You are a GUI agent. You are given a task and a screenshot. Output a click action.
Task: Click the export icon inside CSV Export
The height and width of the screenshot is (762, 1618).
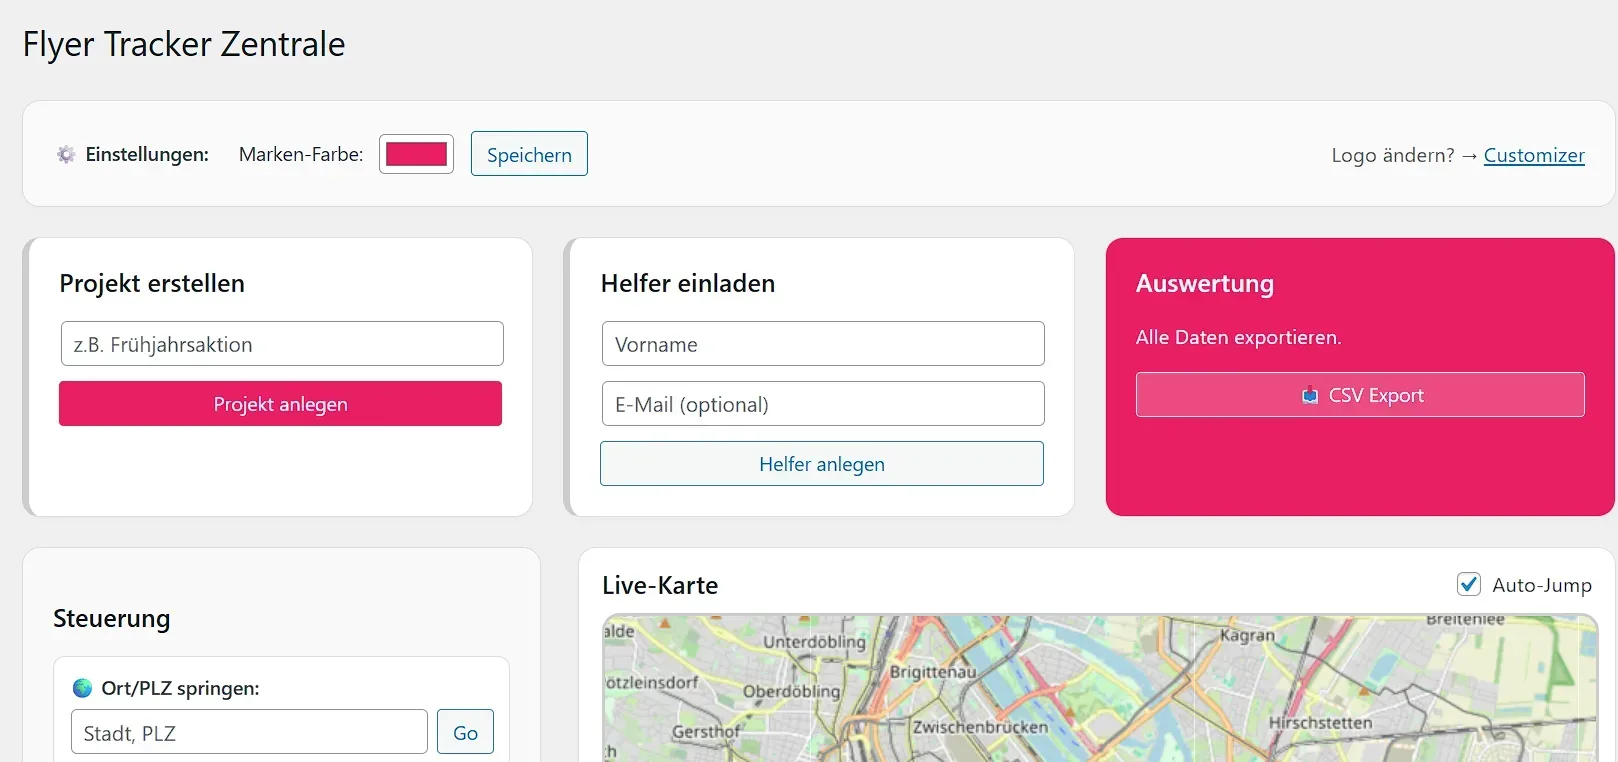pyautogui.click(x=1309, y=395)
